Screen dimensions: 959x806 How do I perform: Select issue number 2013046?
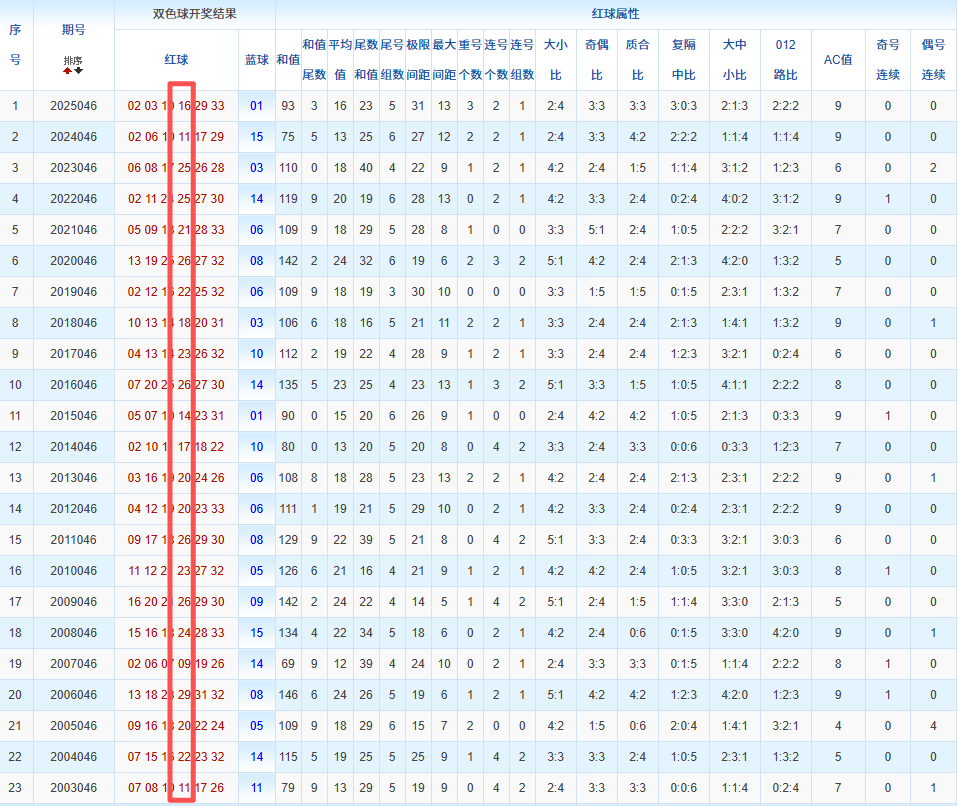click(73, 478)
